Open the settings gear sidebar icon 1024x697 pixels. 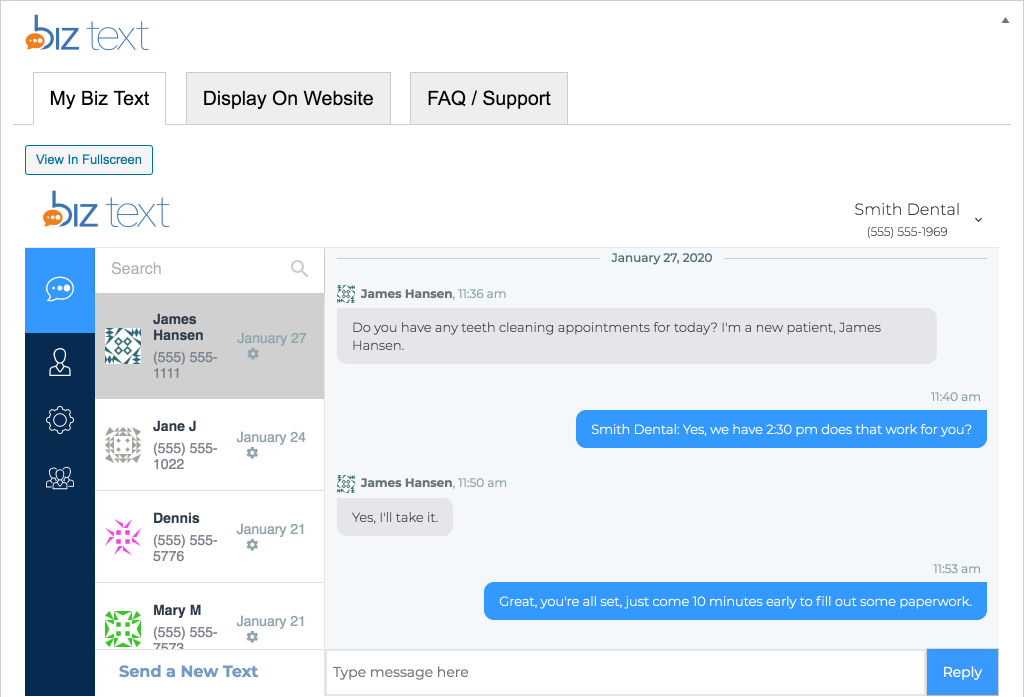pos(59,419)
